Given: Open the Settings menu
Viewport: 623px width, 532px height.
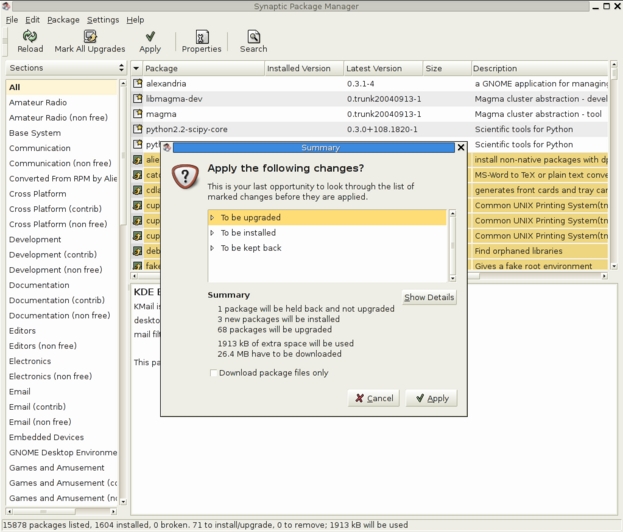Looking at the screenshot, I should pyautogui.click(x=102, y=19).
